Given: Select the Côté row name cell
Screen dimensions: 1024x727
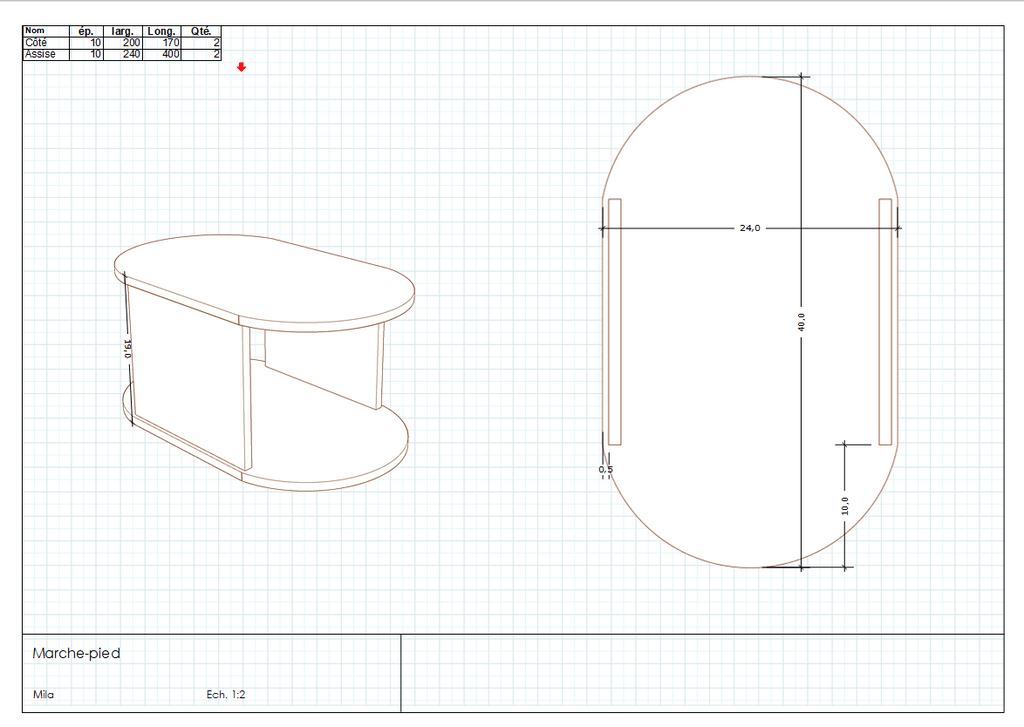Looking at the screenshot, I should (37, 43).
